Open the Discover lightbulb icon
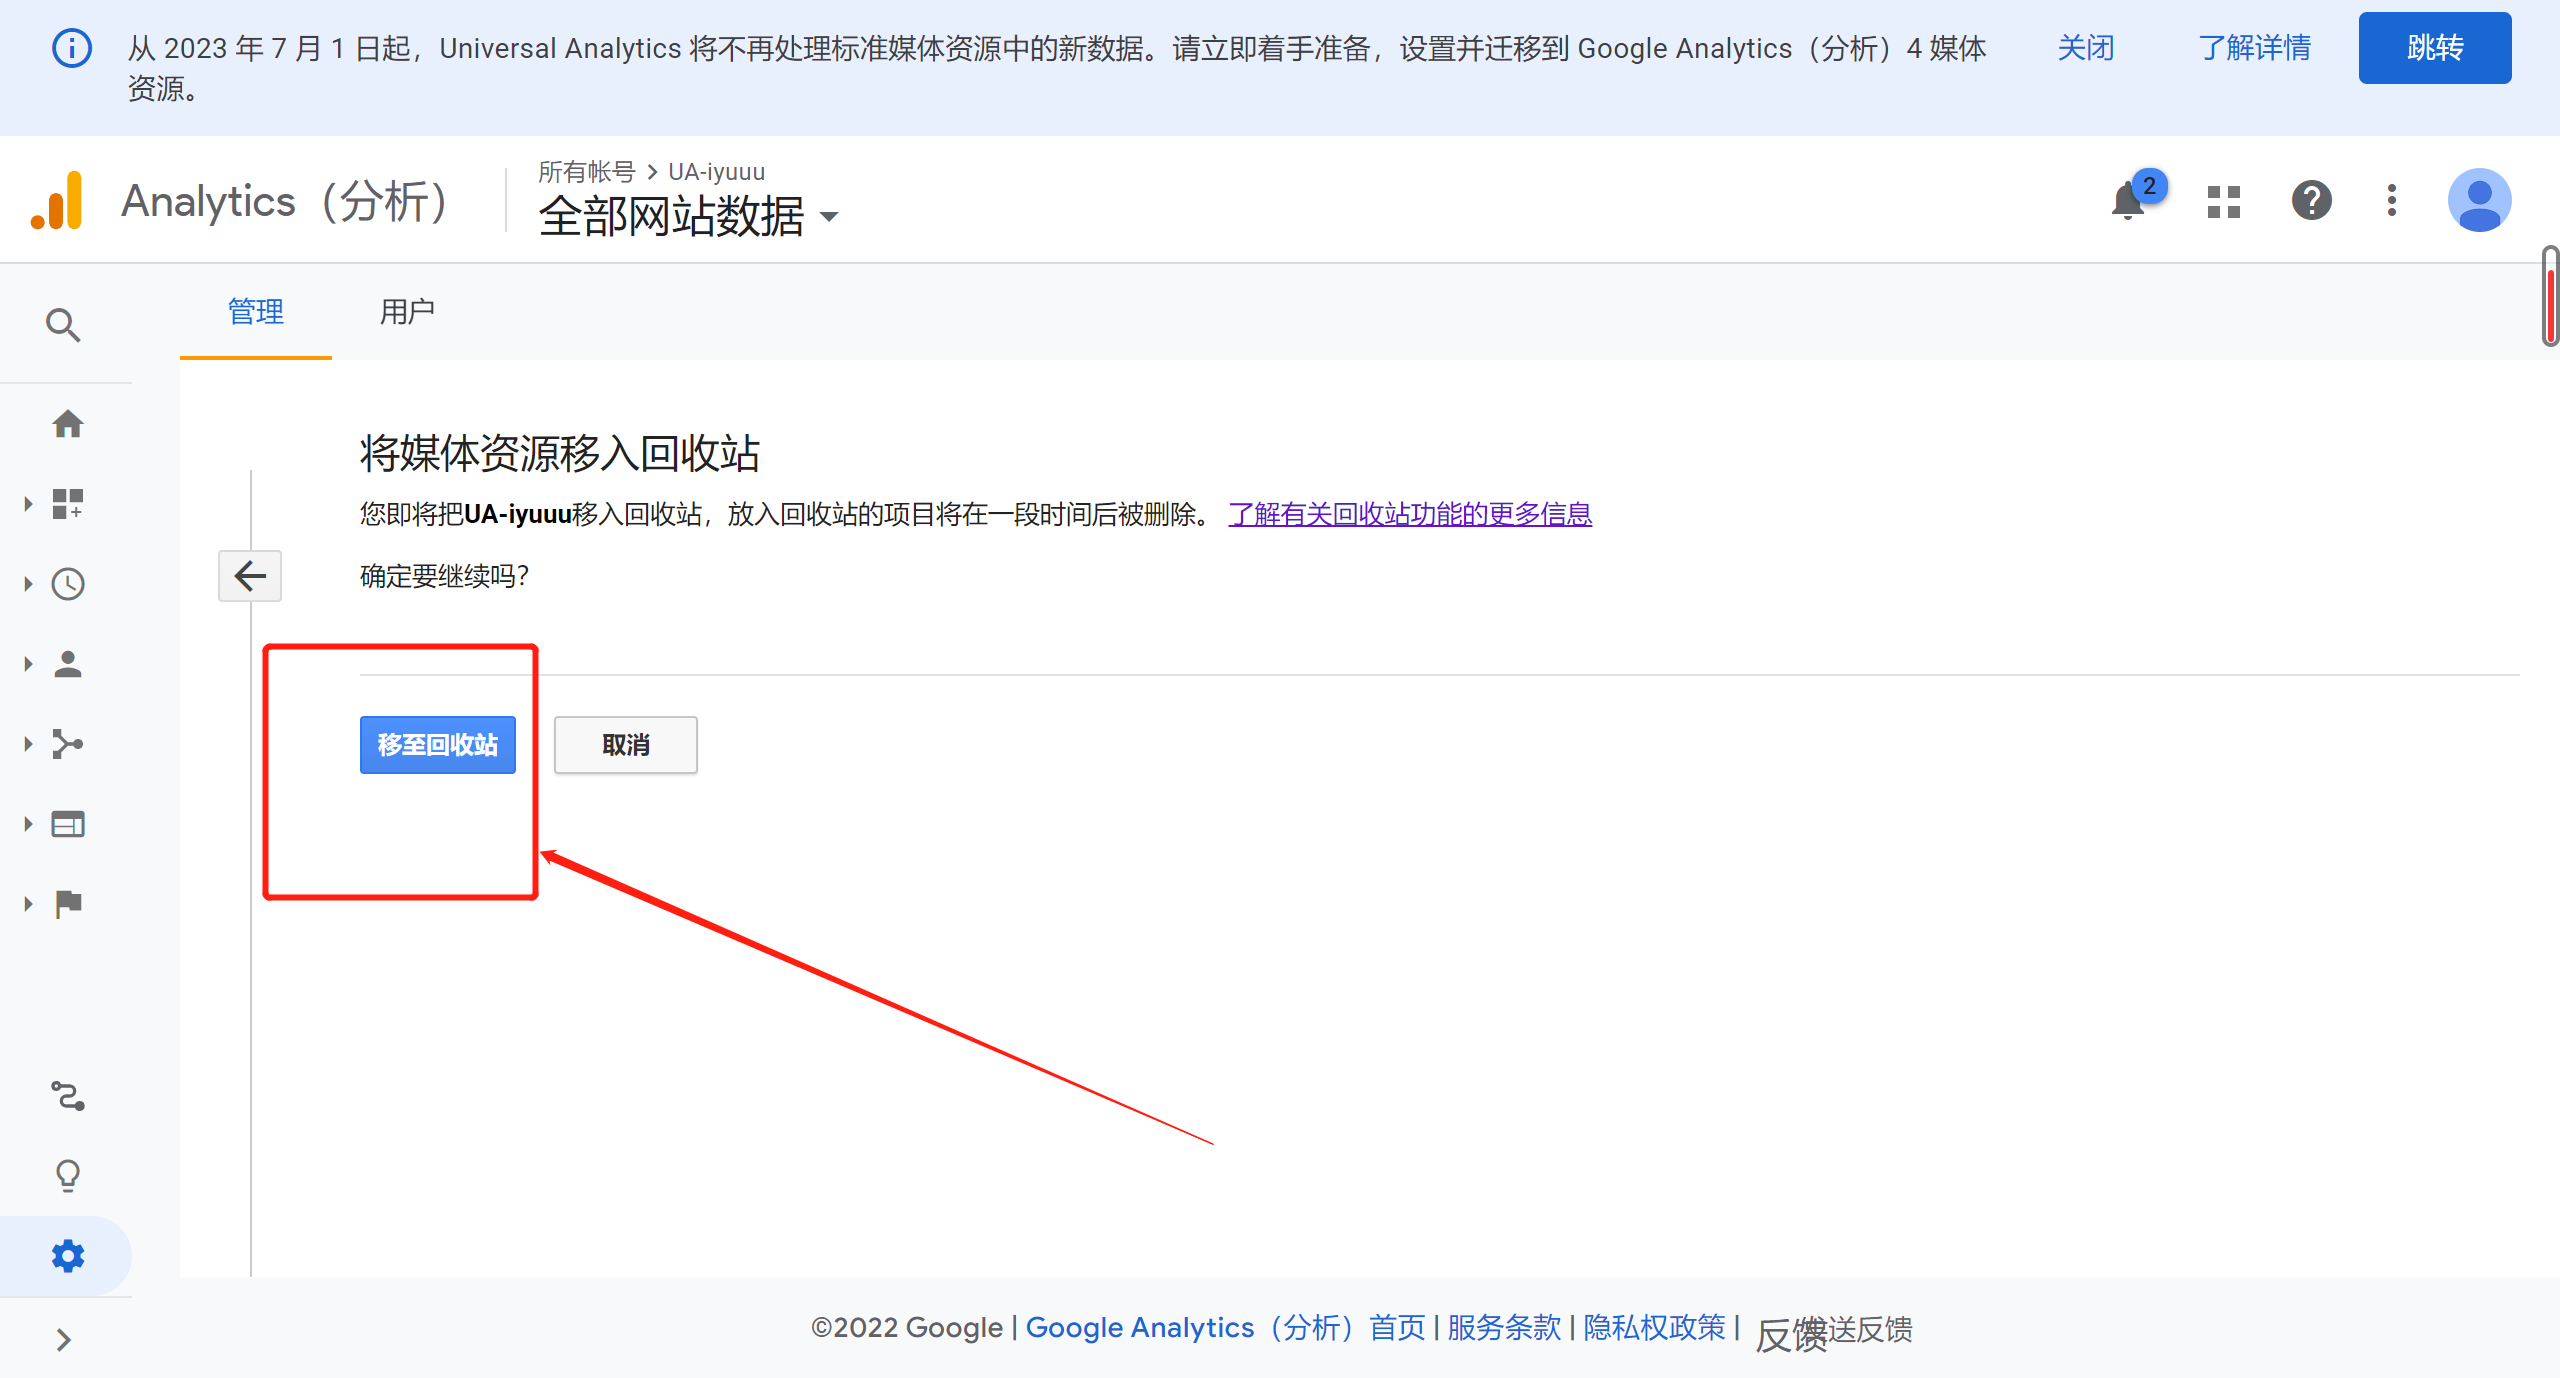The height and width of the screenshot is (1378, 2560). (x=67, y=1175)
